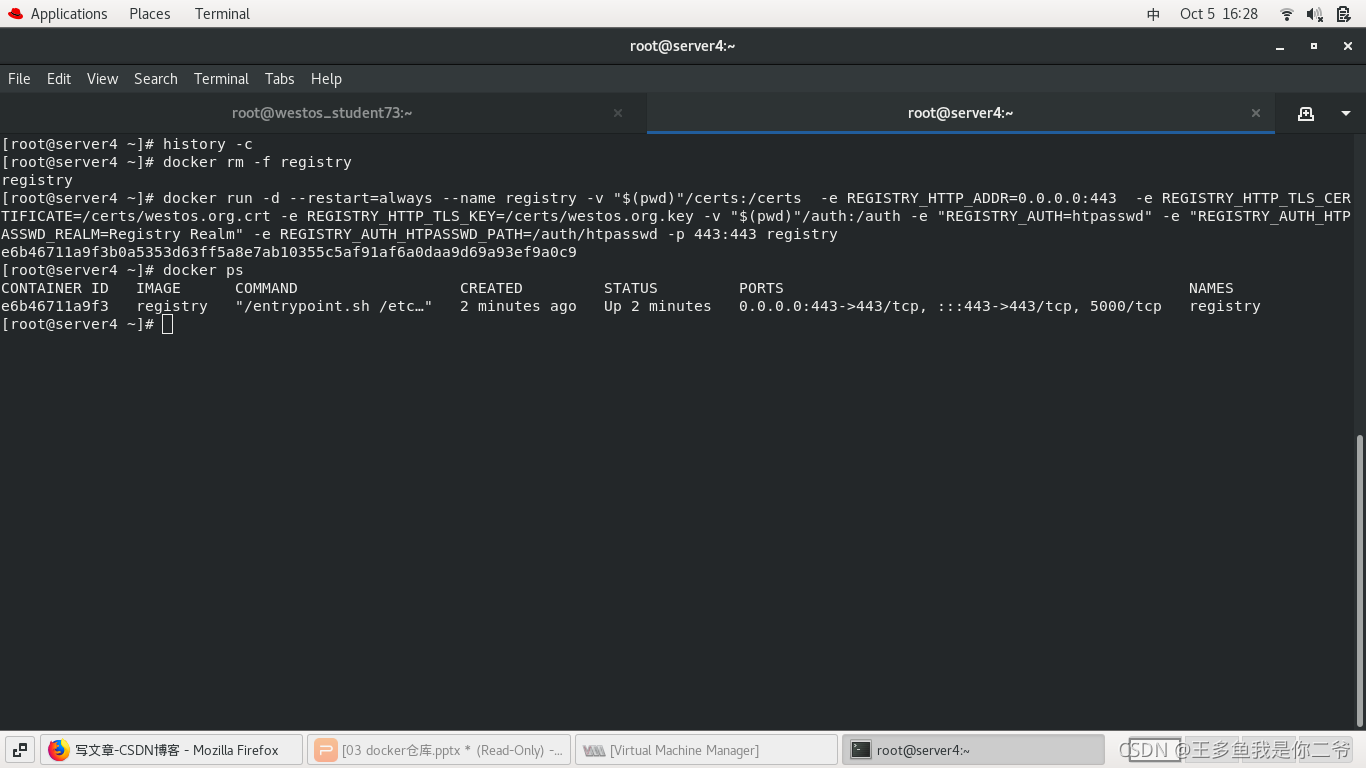Click the input method indicator 中

point(1153,14)
